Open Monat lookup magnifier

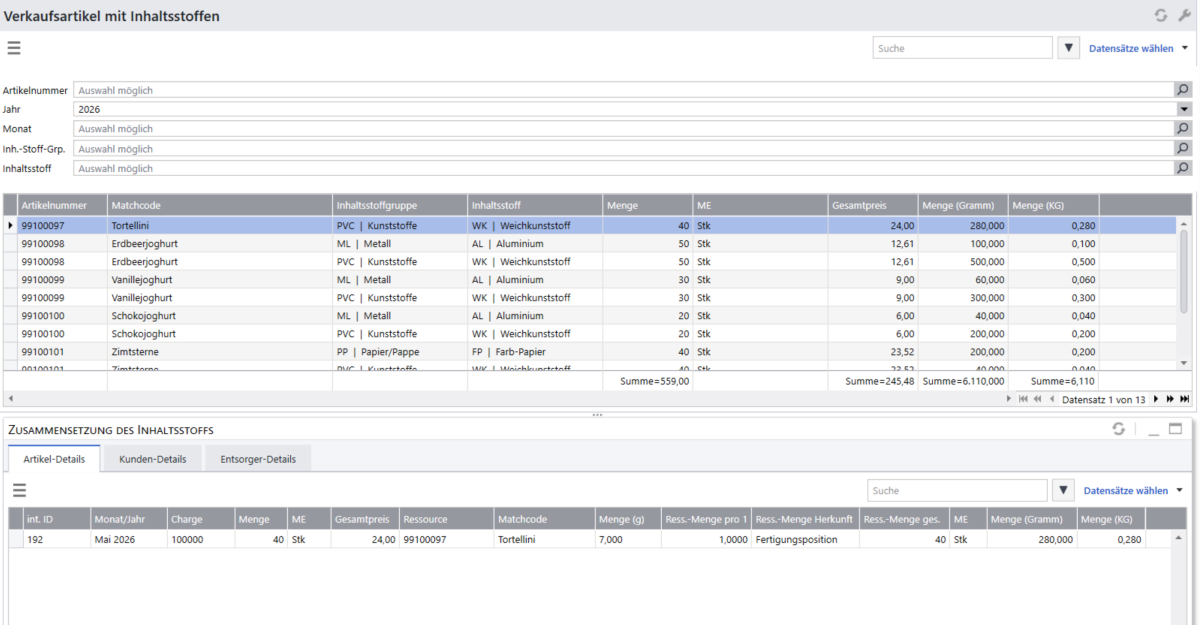(1184, 129)
